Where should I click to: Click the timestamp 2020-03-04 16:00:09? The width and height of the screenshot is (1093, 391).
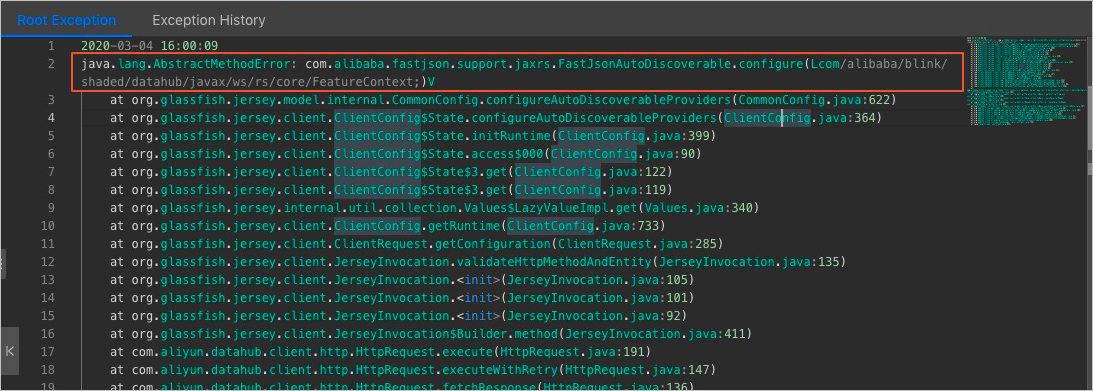[x=149, y=47]
